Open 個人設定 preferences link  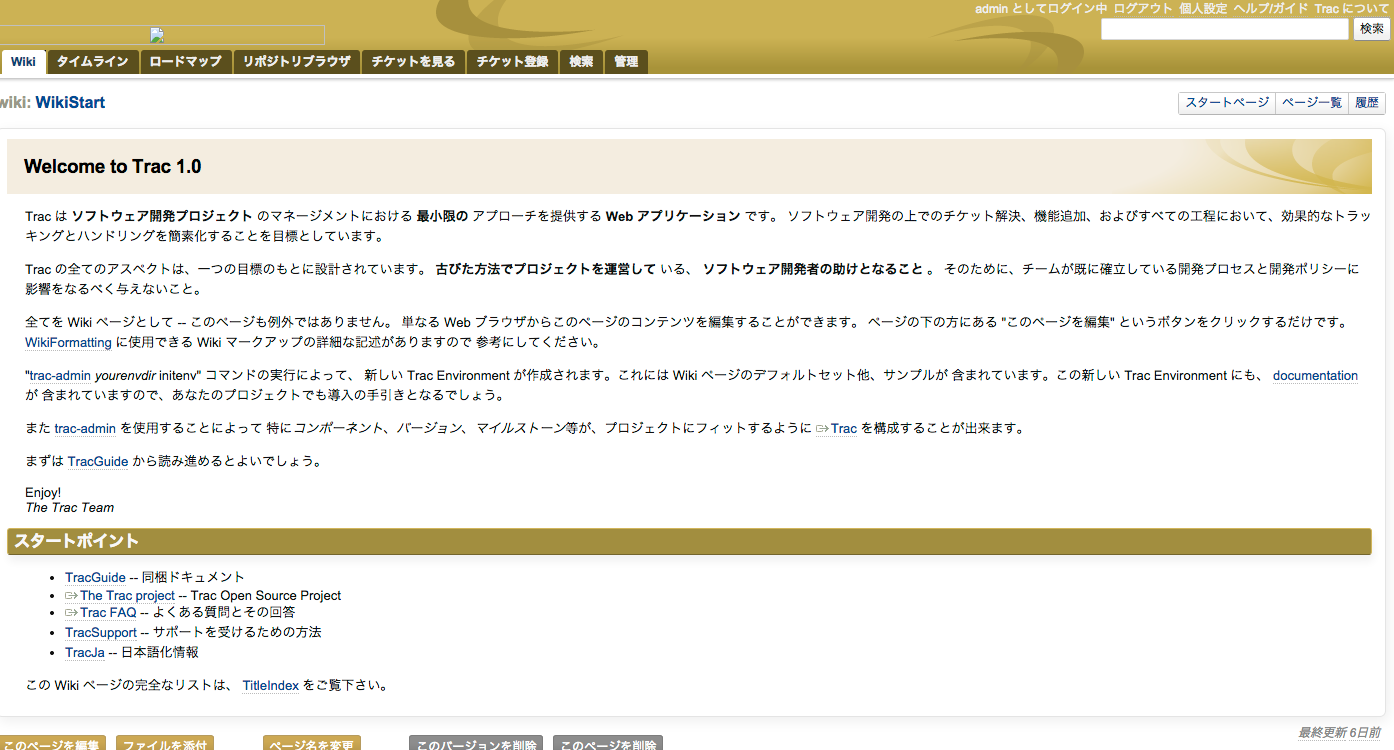[x=1203, y=8]
